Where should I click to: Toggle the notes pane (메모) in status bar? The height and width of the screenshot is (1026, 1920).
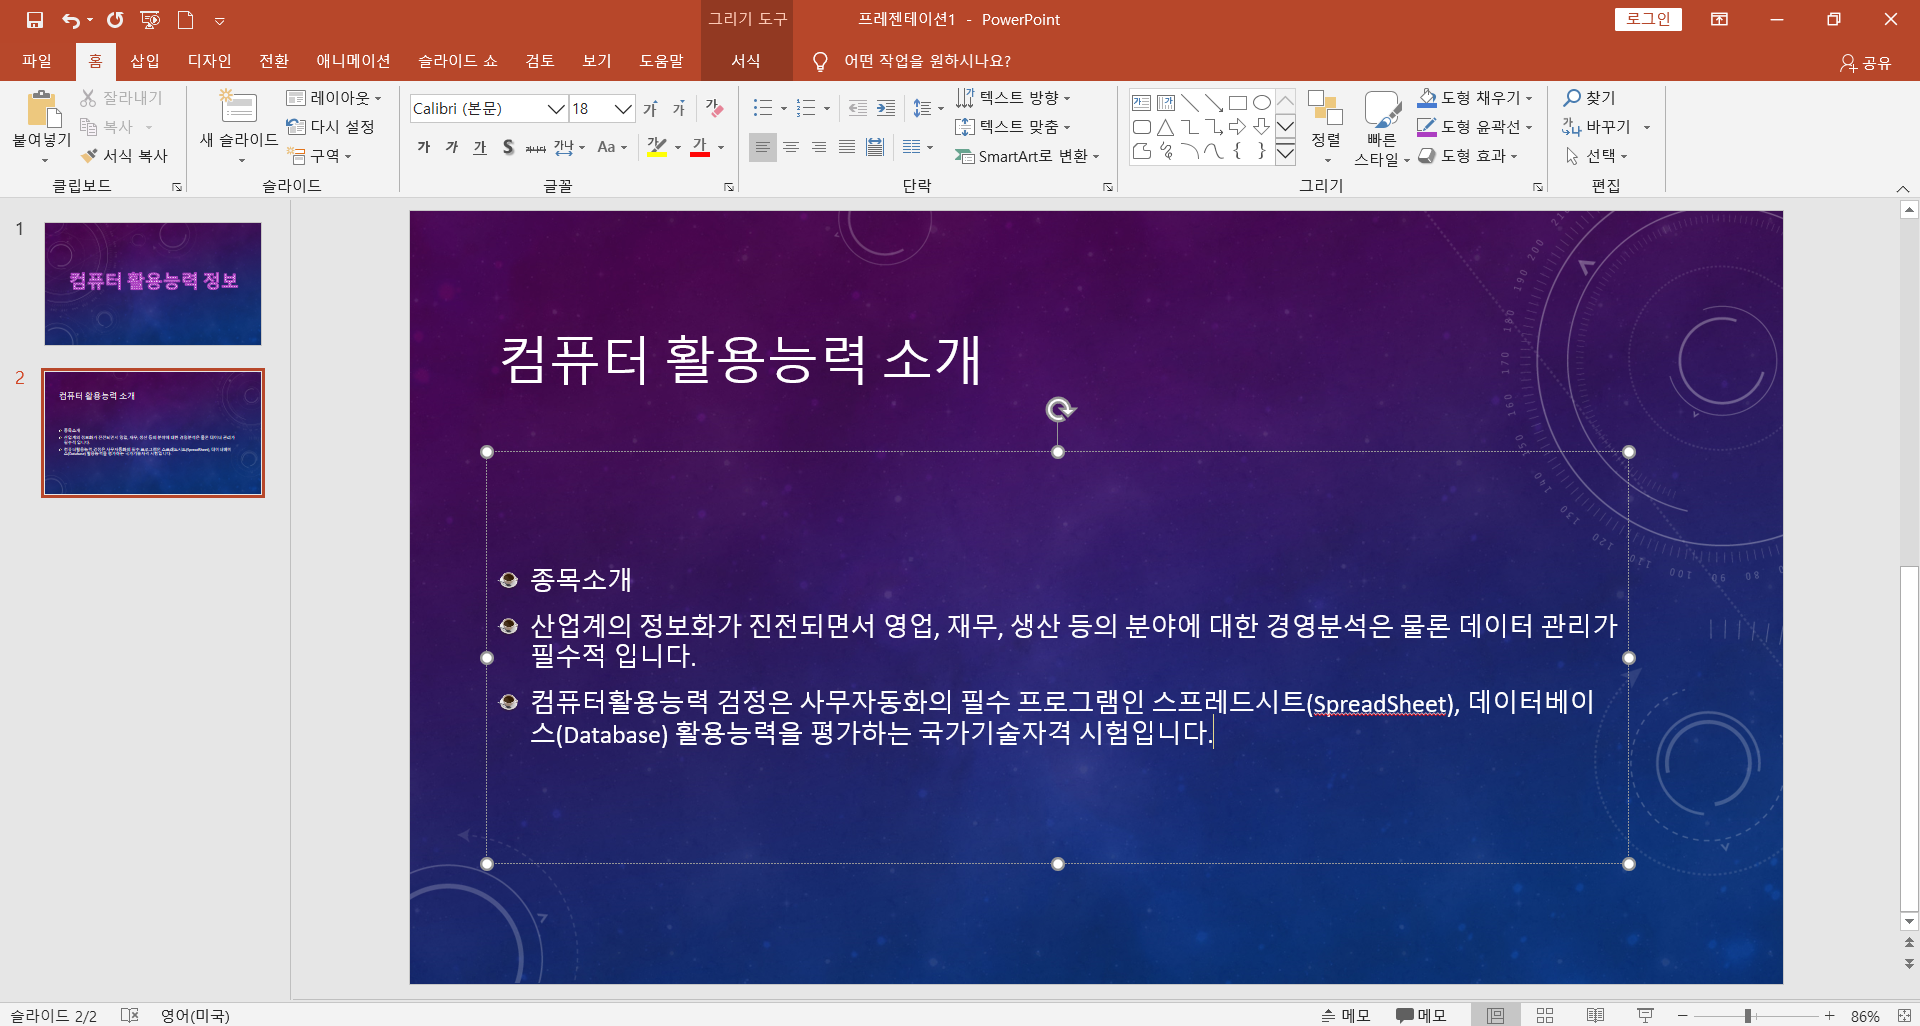(x=1346, y=1015)
